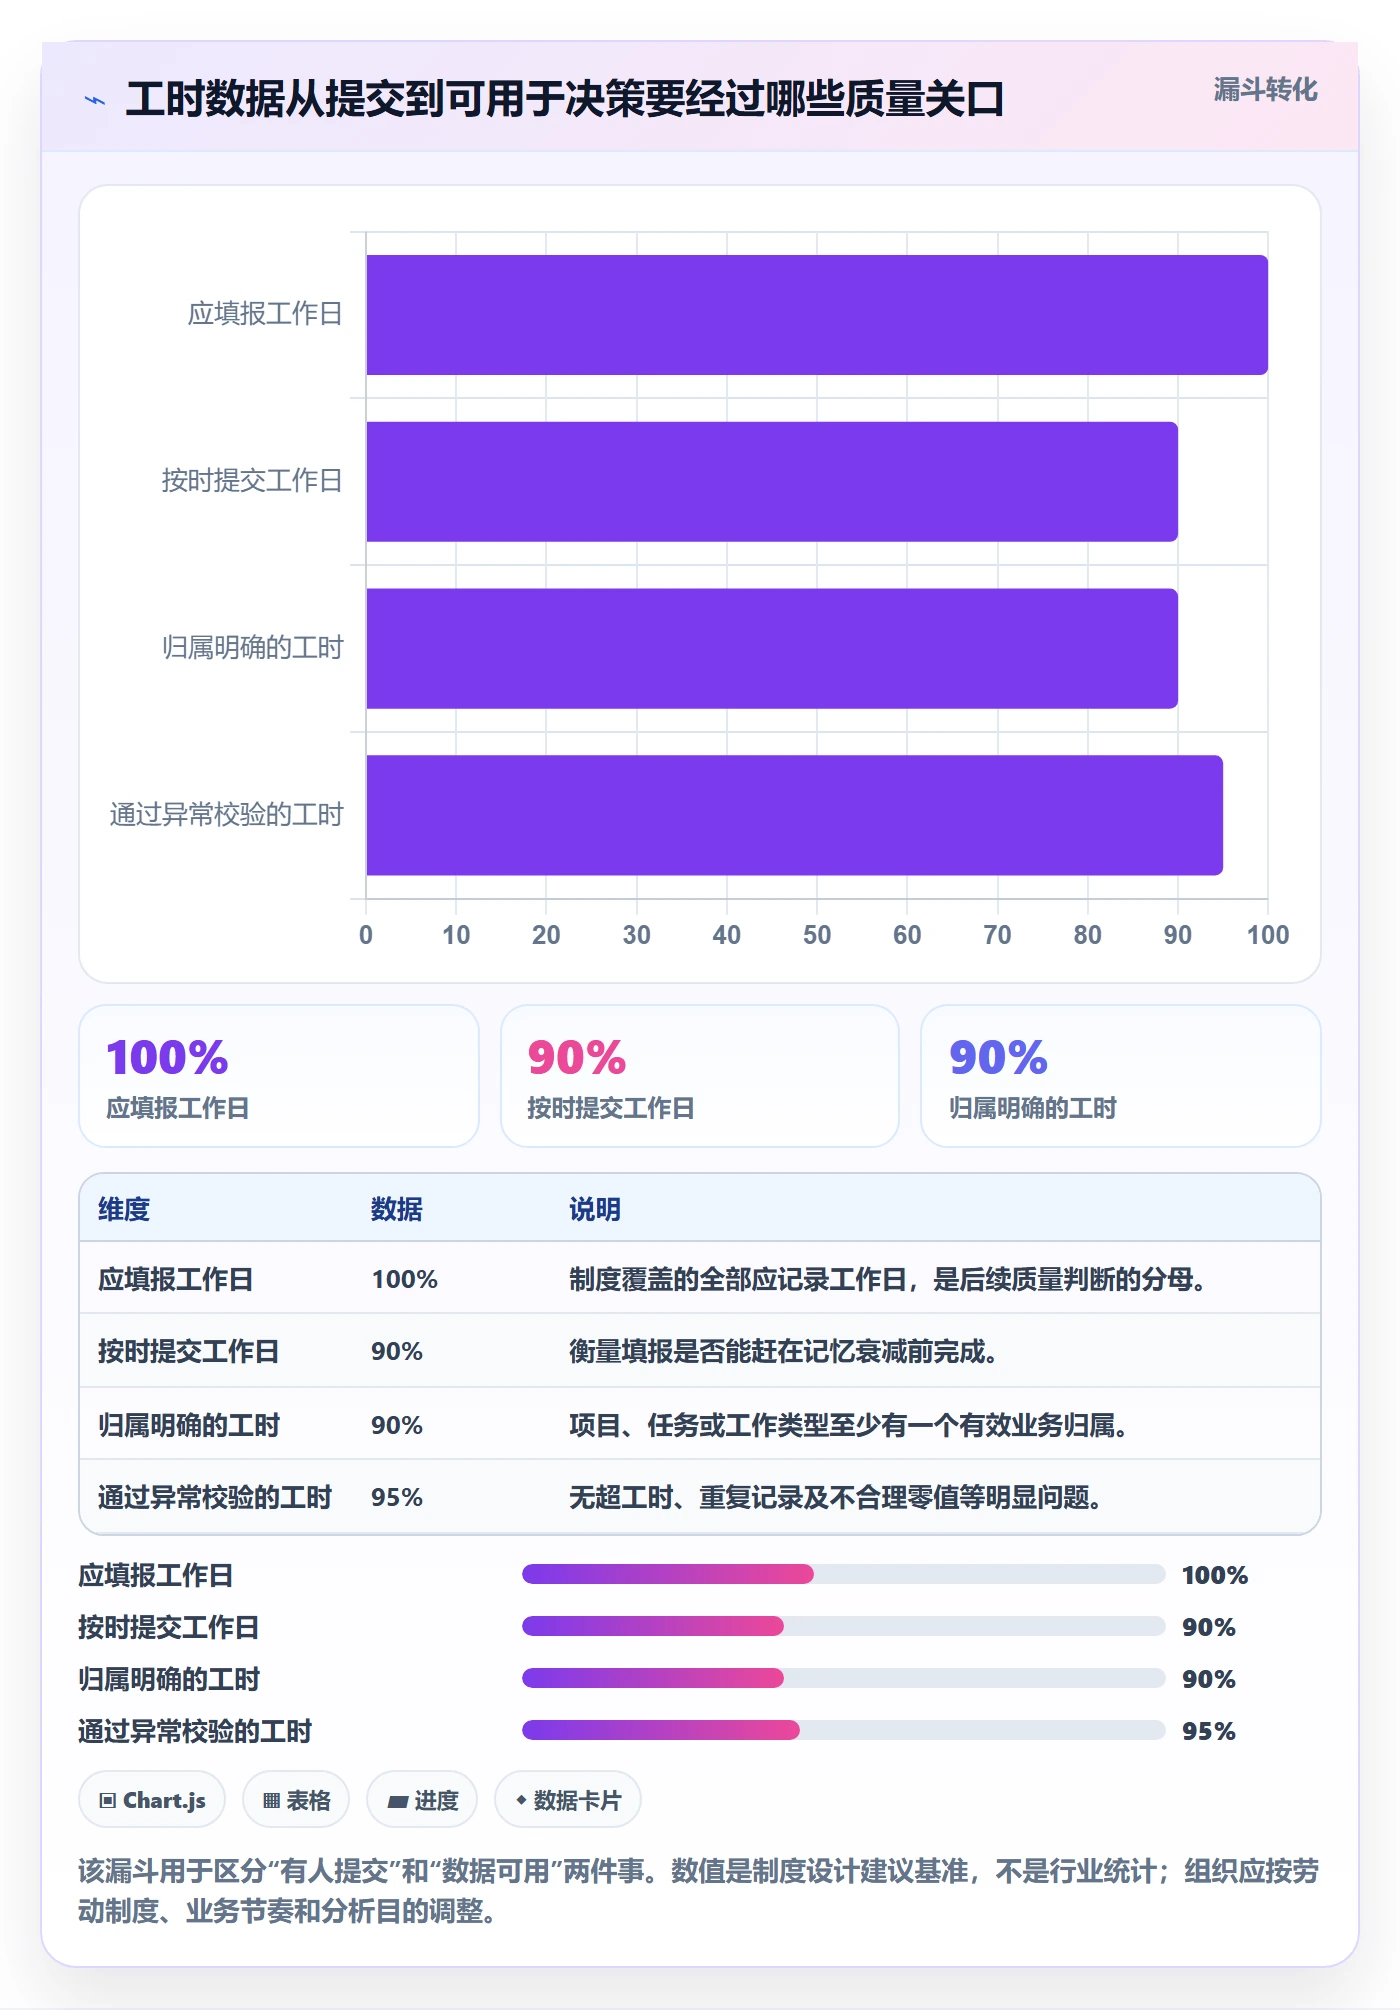Click the 100% cell in the table

(x=405, y=1279)
